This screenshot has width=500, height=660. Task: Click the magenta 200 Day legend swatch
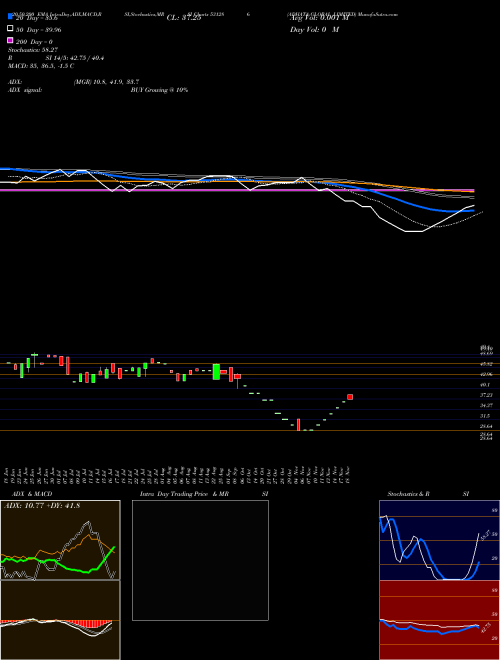[x=10, y=40]
